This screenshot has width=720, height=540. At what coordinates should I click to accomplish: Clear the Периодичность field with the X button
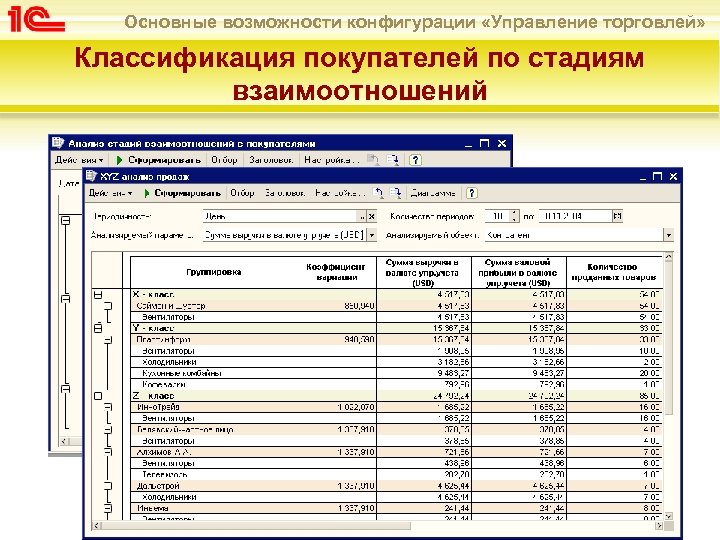(x=372, y=216)
